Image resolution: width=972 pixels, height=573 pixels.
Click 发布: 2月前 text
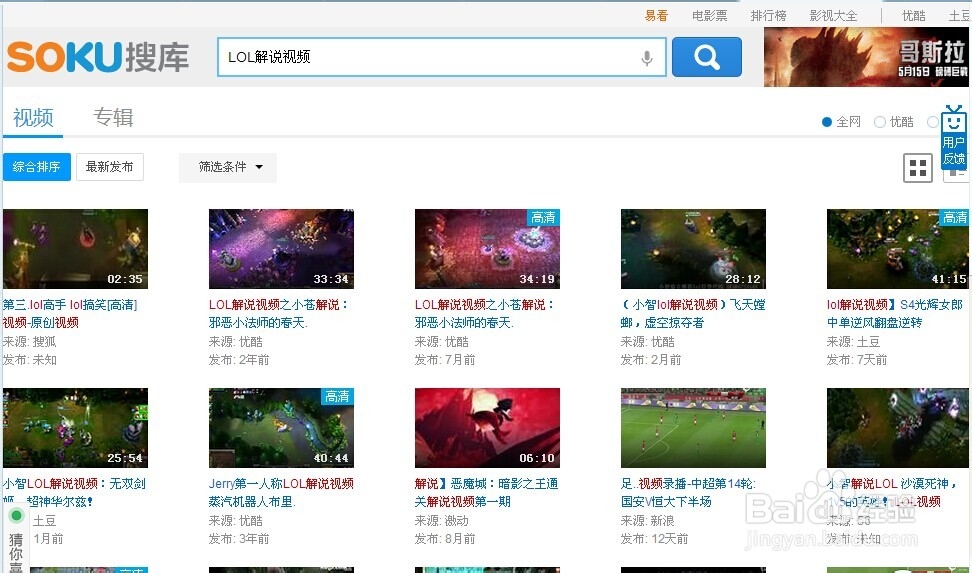pyautogui.click(x=651, y=360)
